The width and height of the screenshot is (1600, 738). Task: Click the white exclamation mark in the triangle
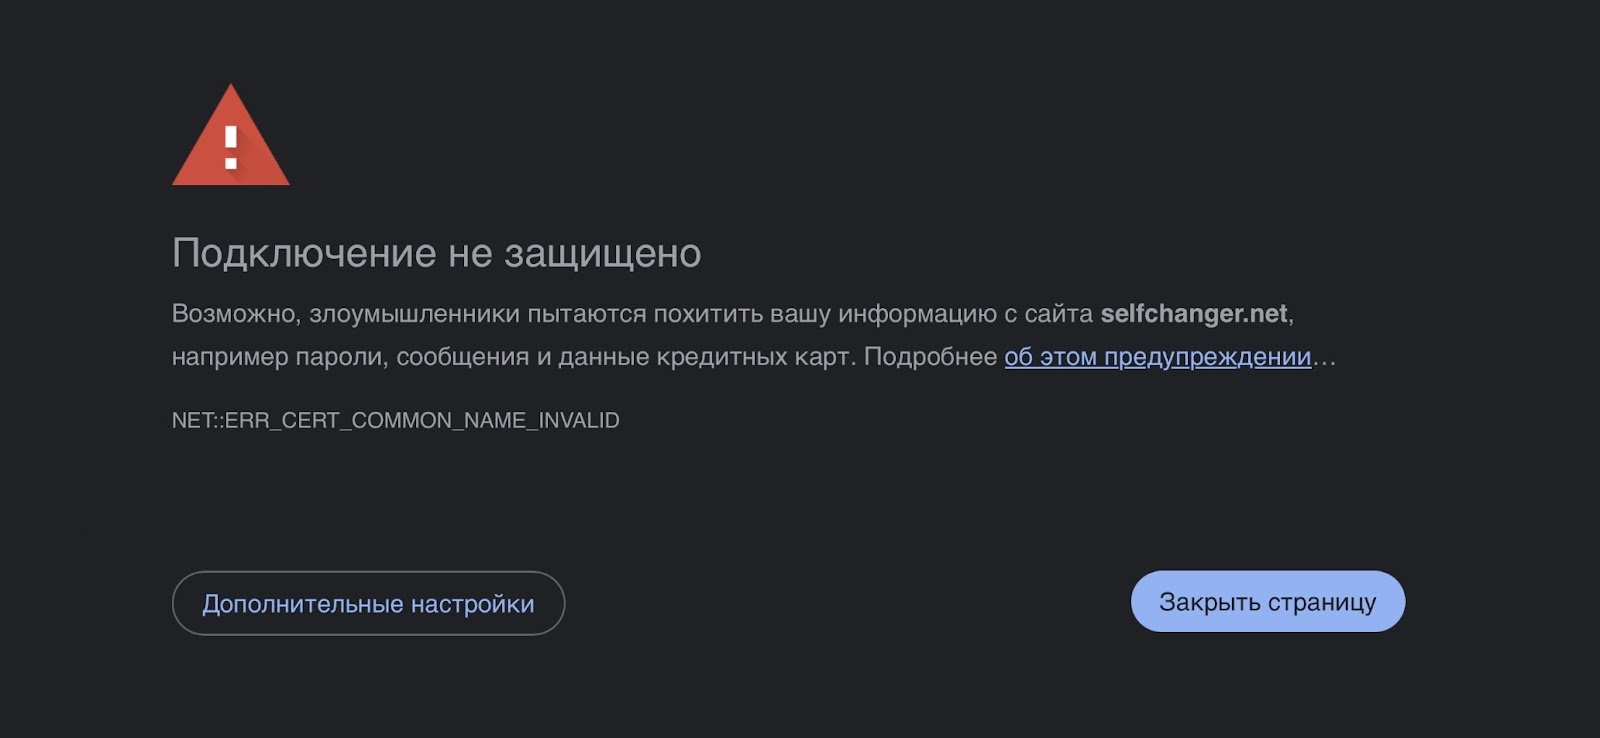[x=231, y=147]
